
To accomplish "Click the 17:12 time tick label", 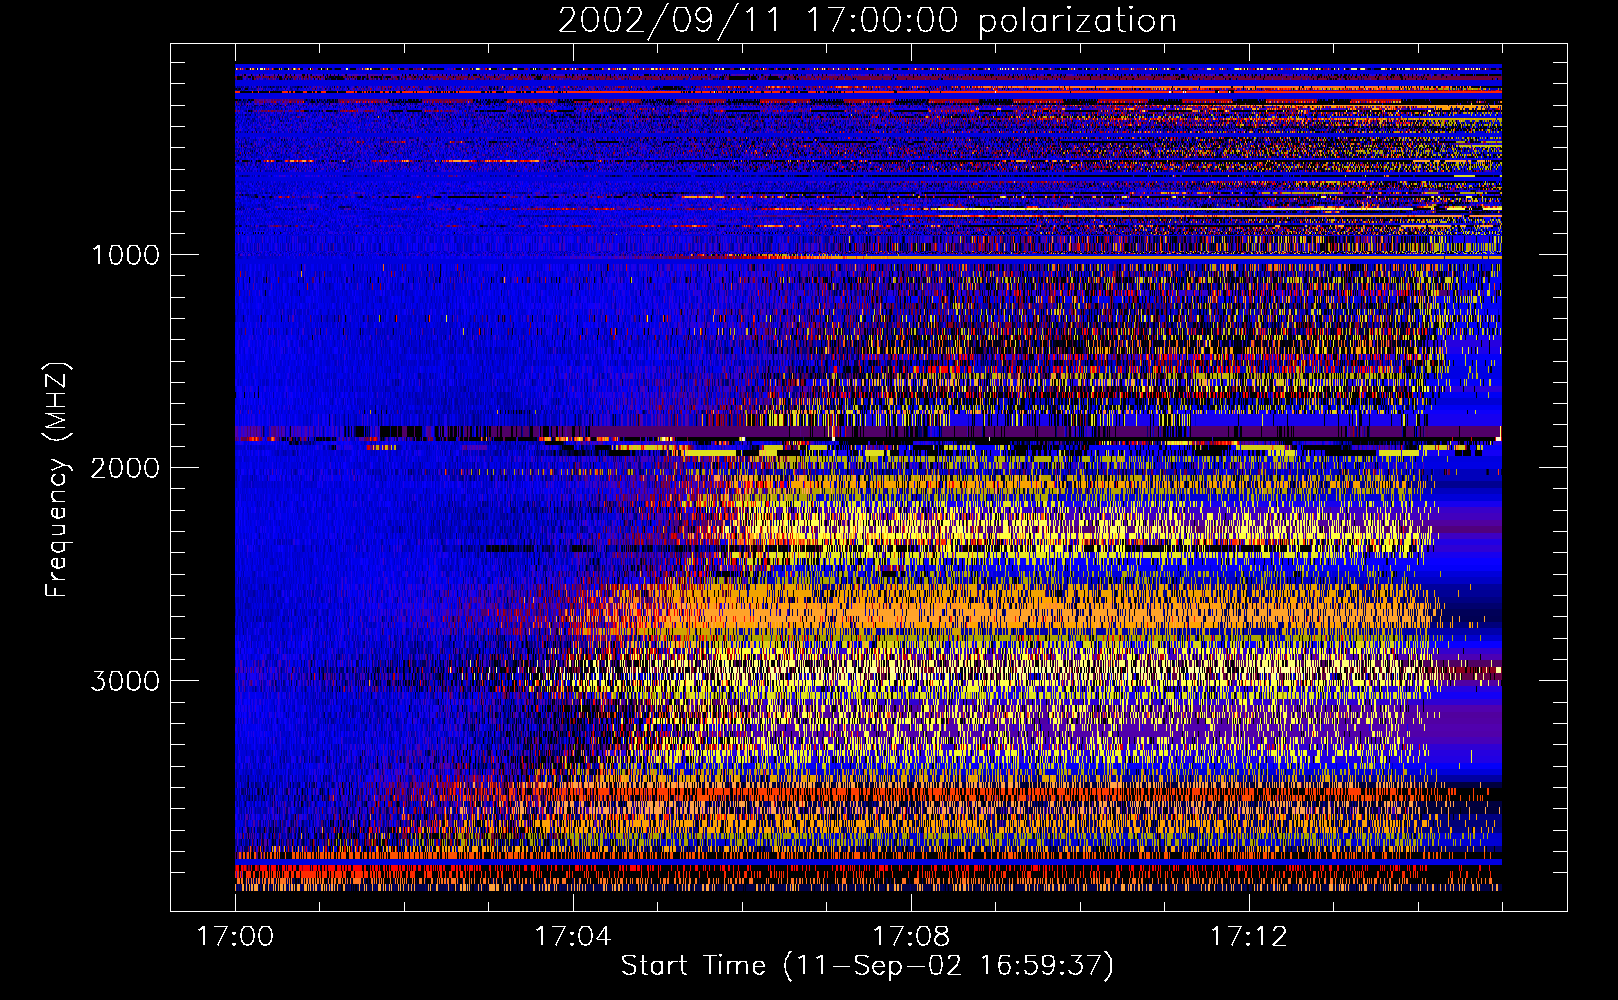I will point(1249,937).
